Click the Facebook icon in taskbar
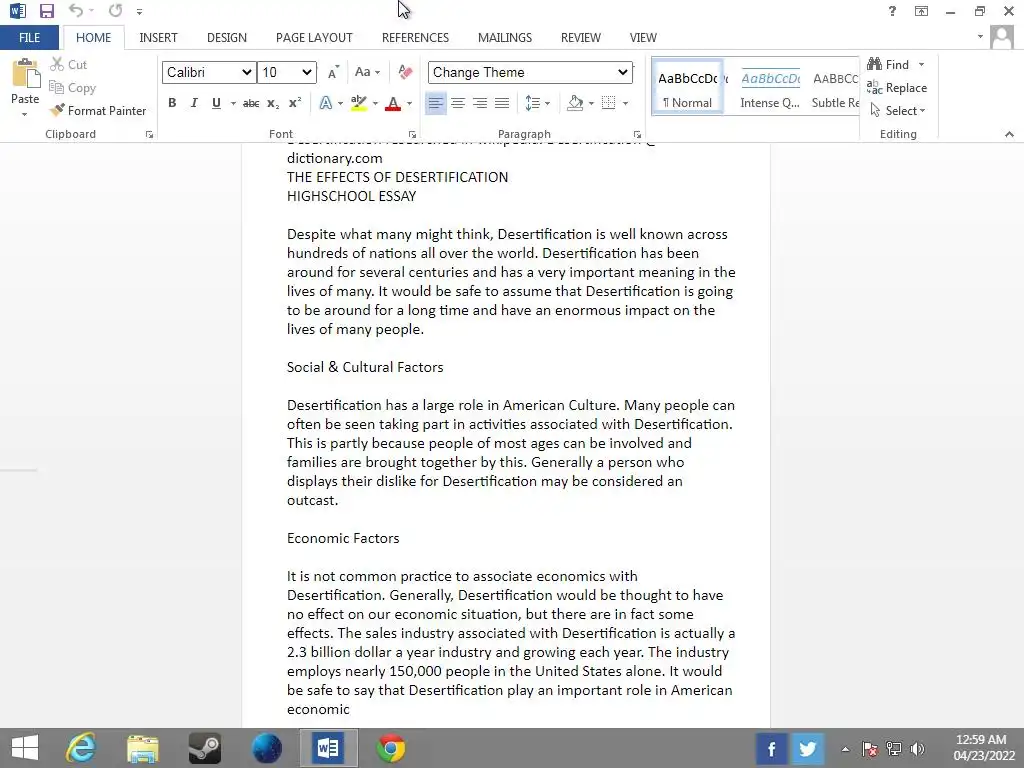Screen dimensions: 1024x768 [771, 748]
